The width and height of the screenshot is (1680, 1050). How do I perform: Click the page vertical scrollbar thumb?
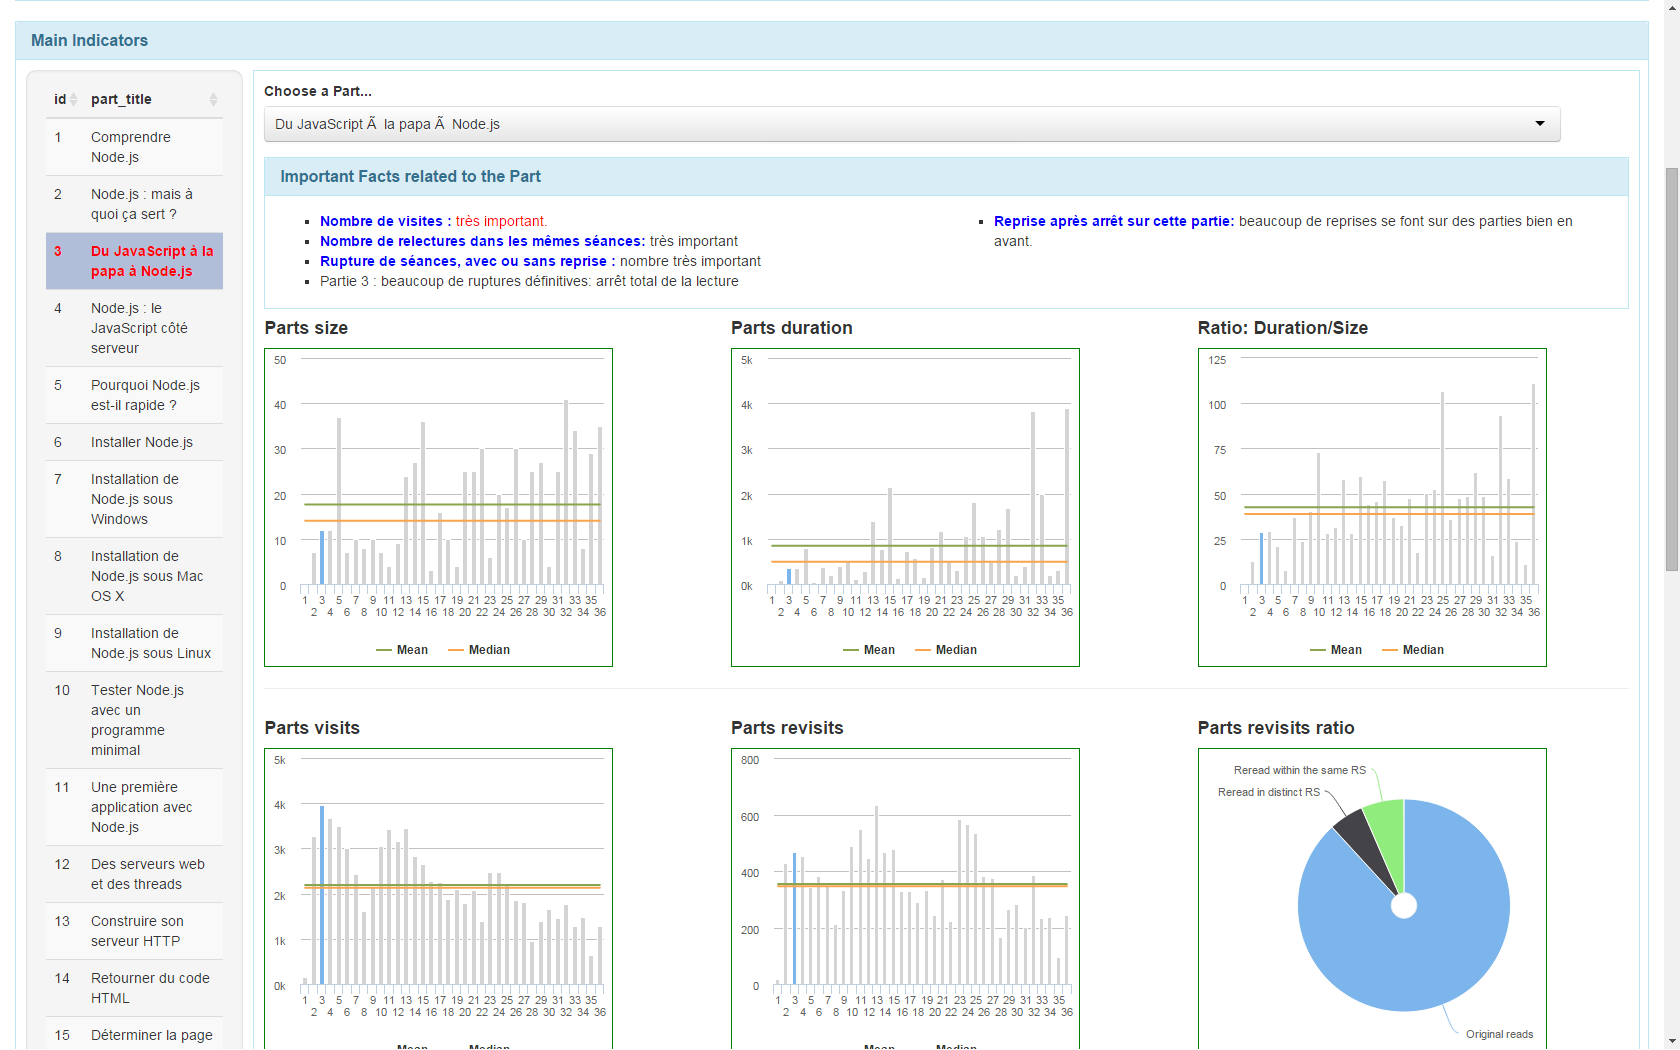pyautogui.click(x=1671, y=370)
